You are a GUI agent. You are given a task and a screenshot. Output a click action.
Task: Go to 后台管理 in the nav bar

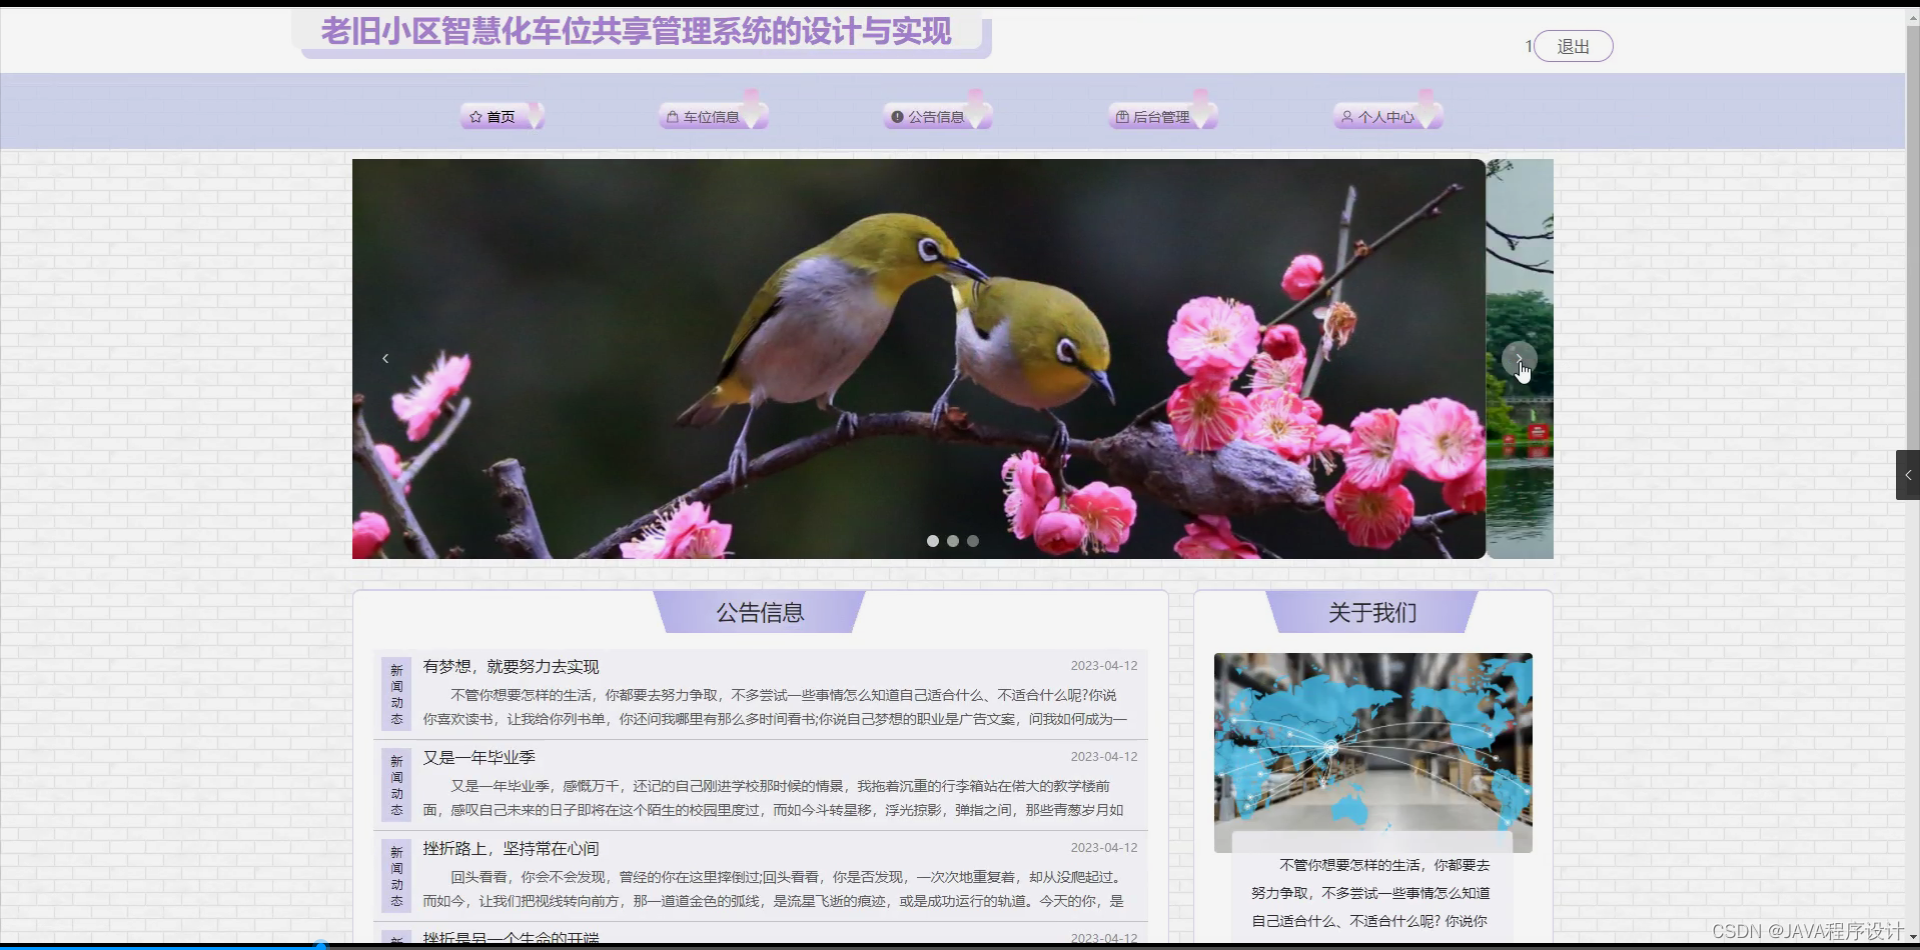click(x=1162, y=117)
